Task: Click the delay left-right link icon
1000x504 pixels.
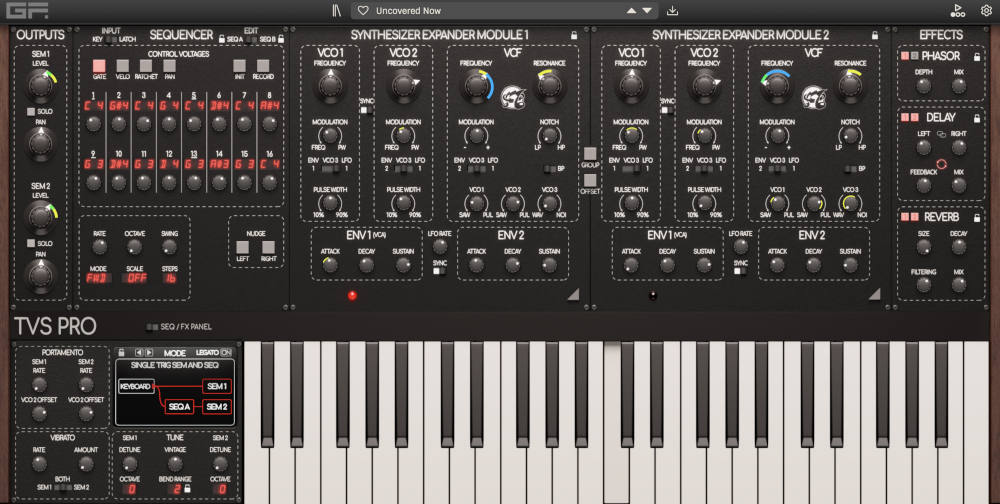Action: [941, 133]
